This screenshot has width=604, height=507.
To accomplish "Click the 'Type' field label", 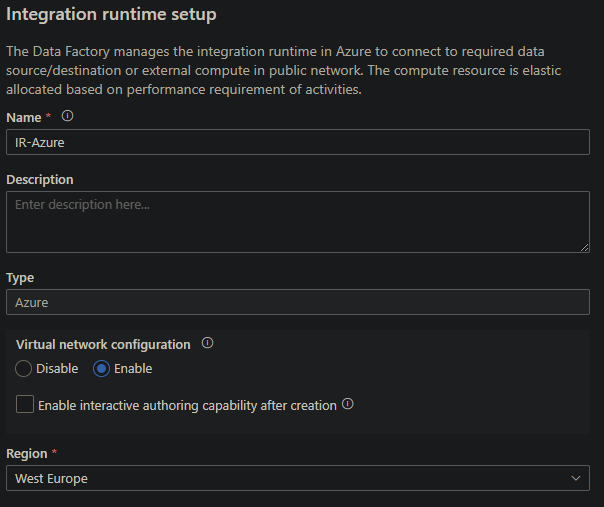I will point(20,277).
